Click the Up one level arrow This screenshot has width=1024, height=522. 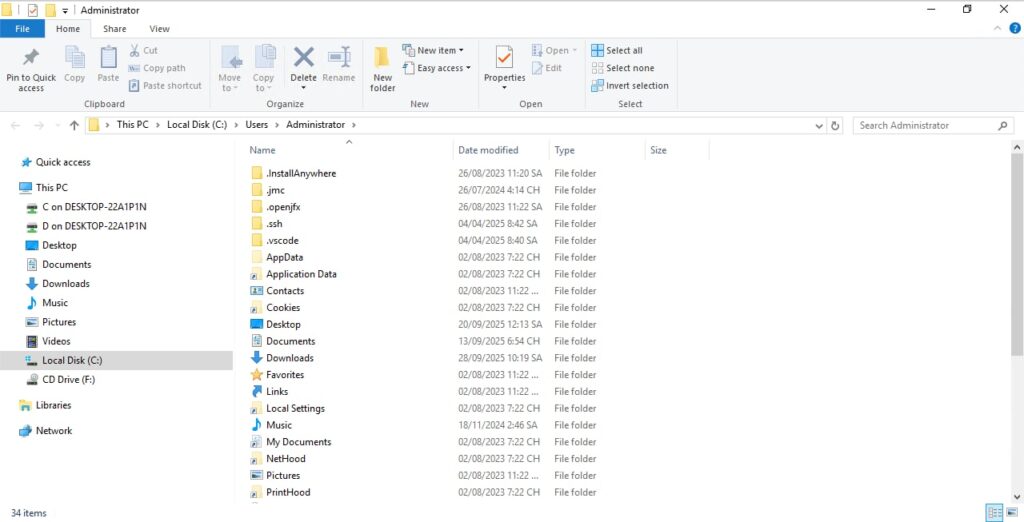(74, 125)
